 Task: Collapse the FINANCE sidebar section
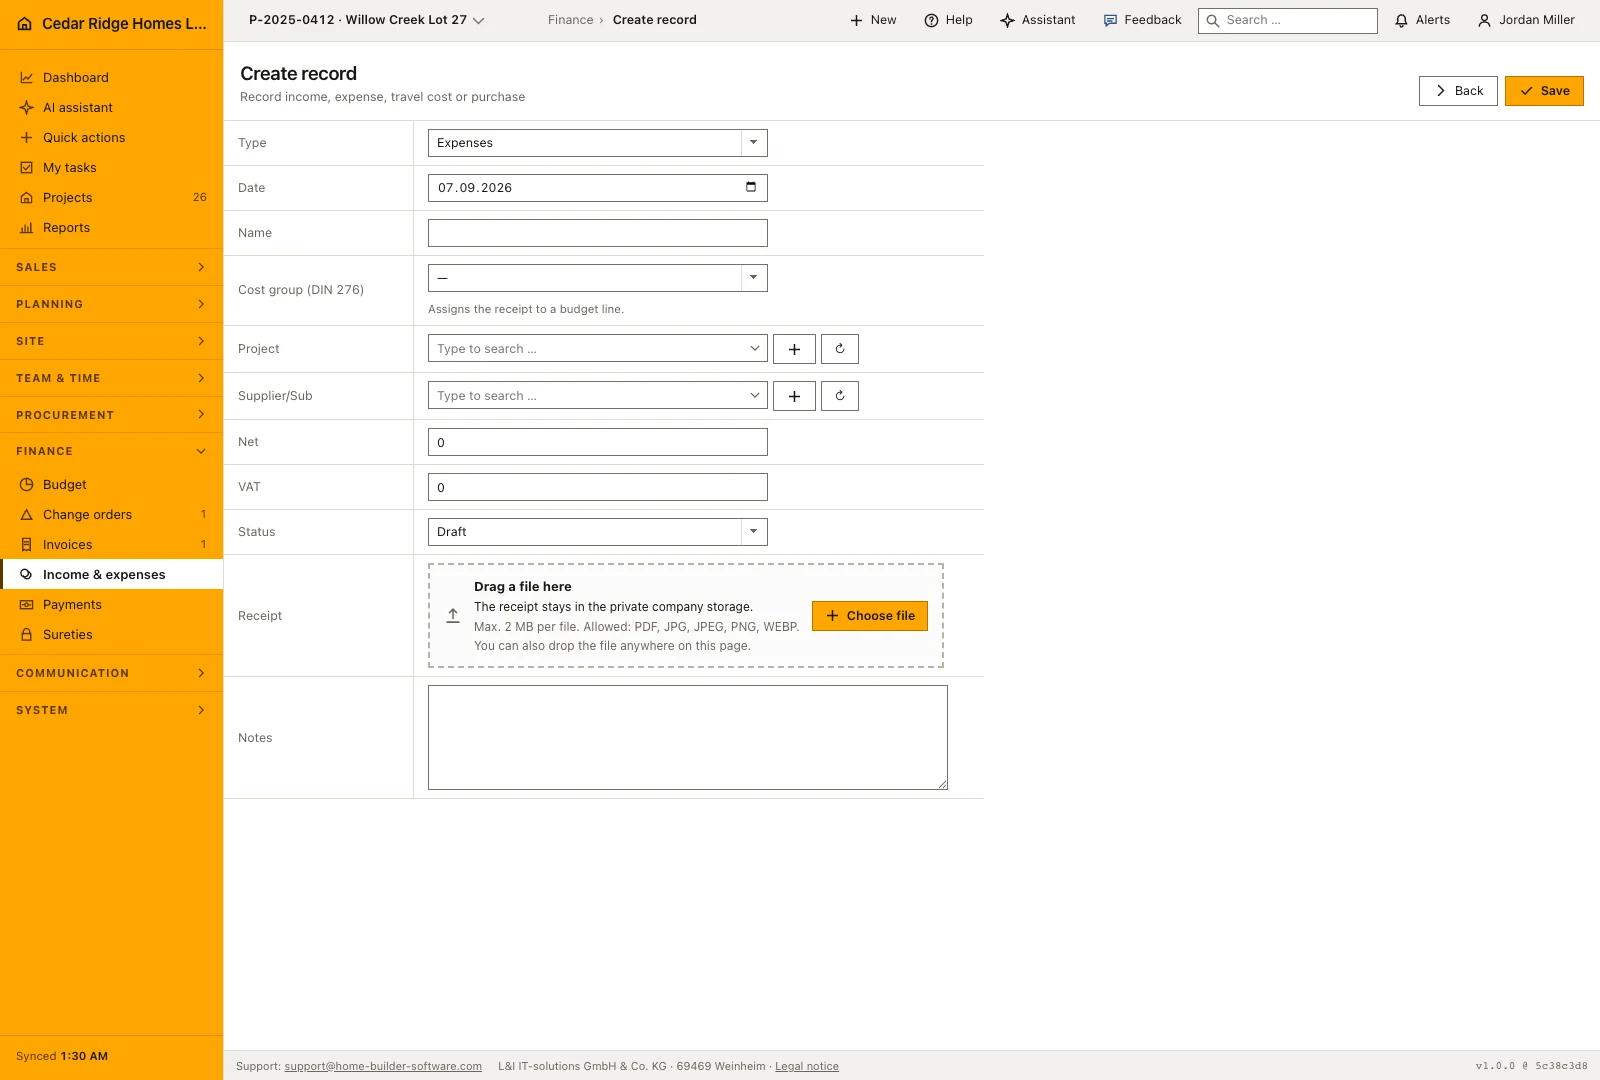coord(111,451)
